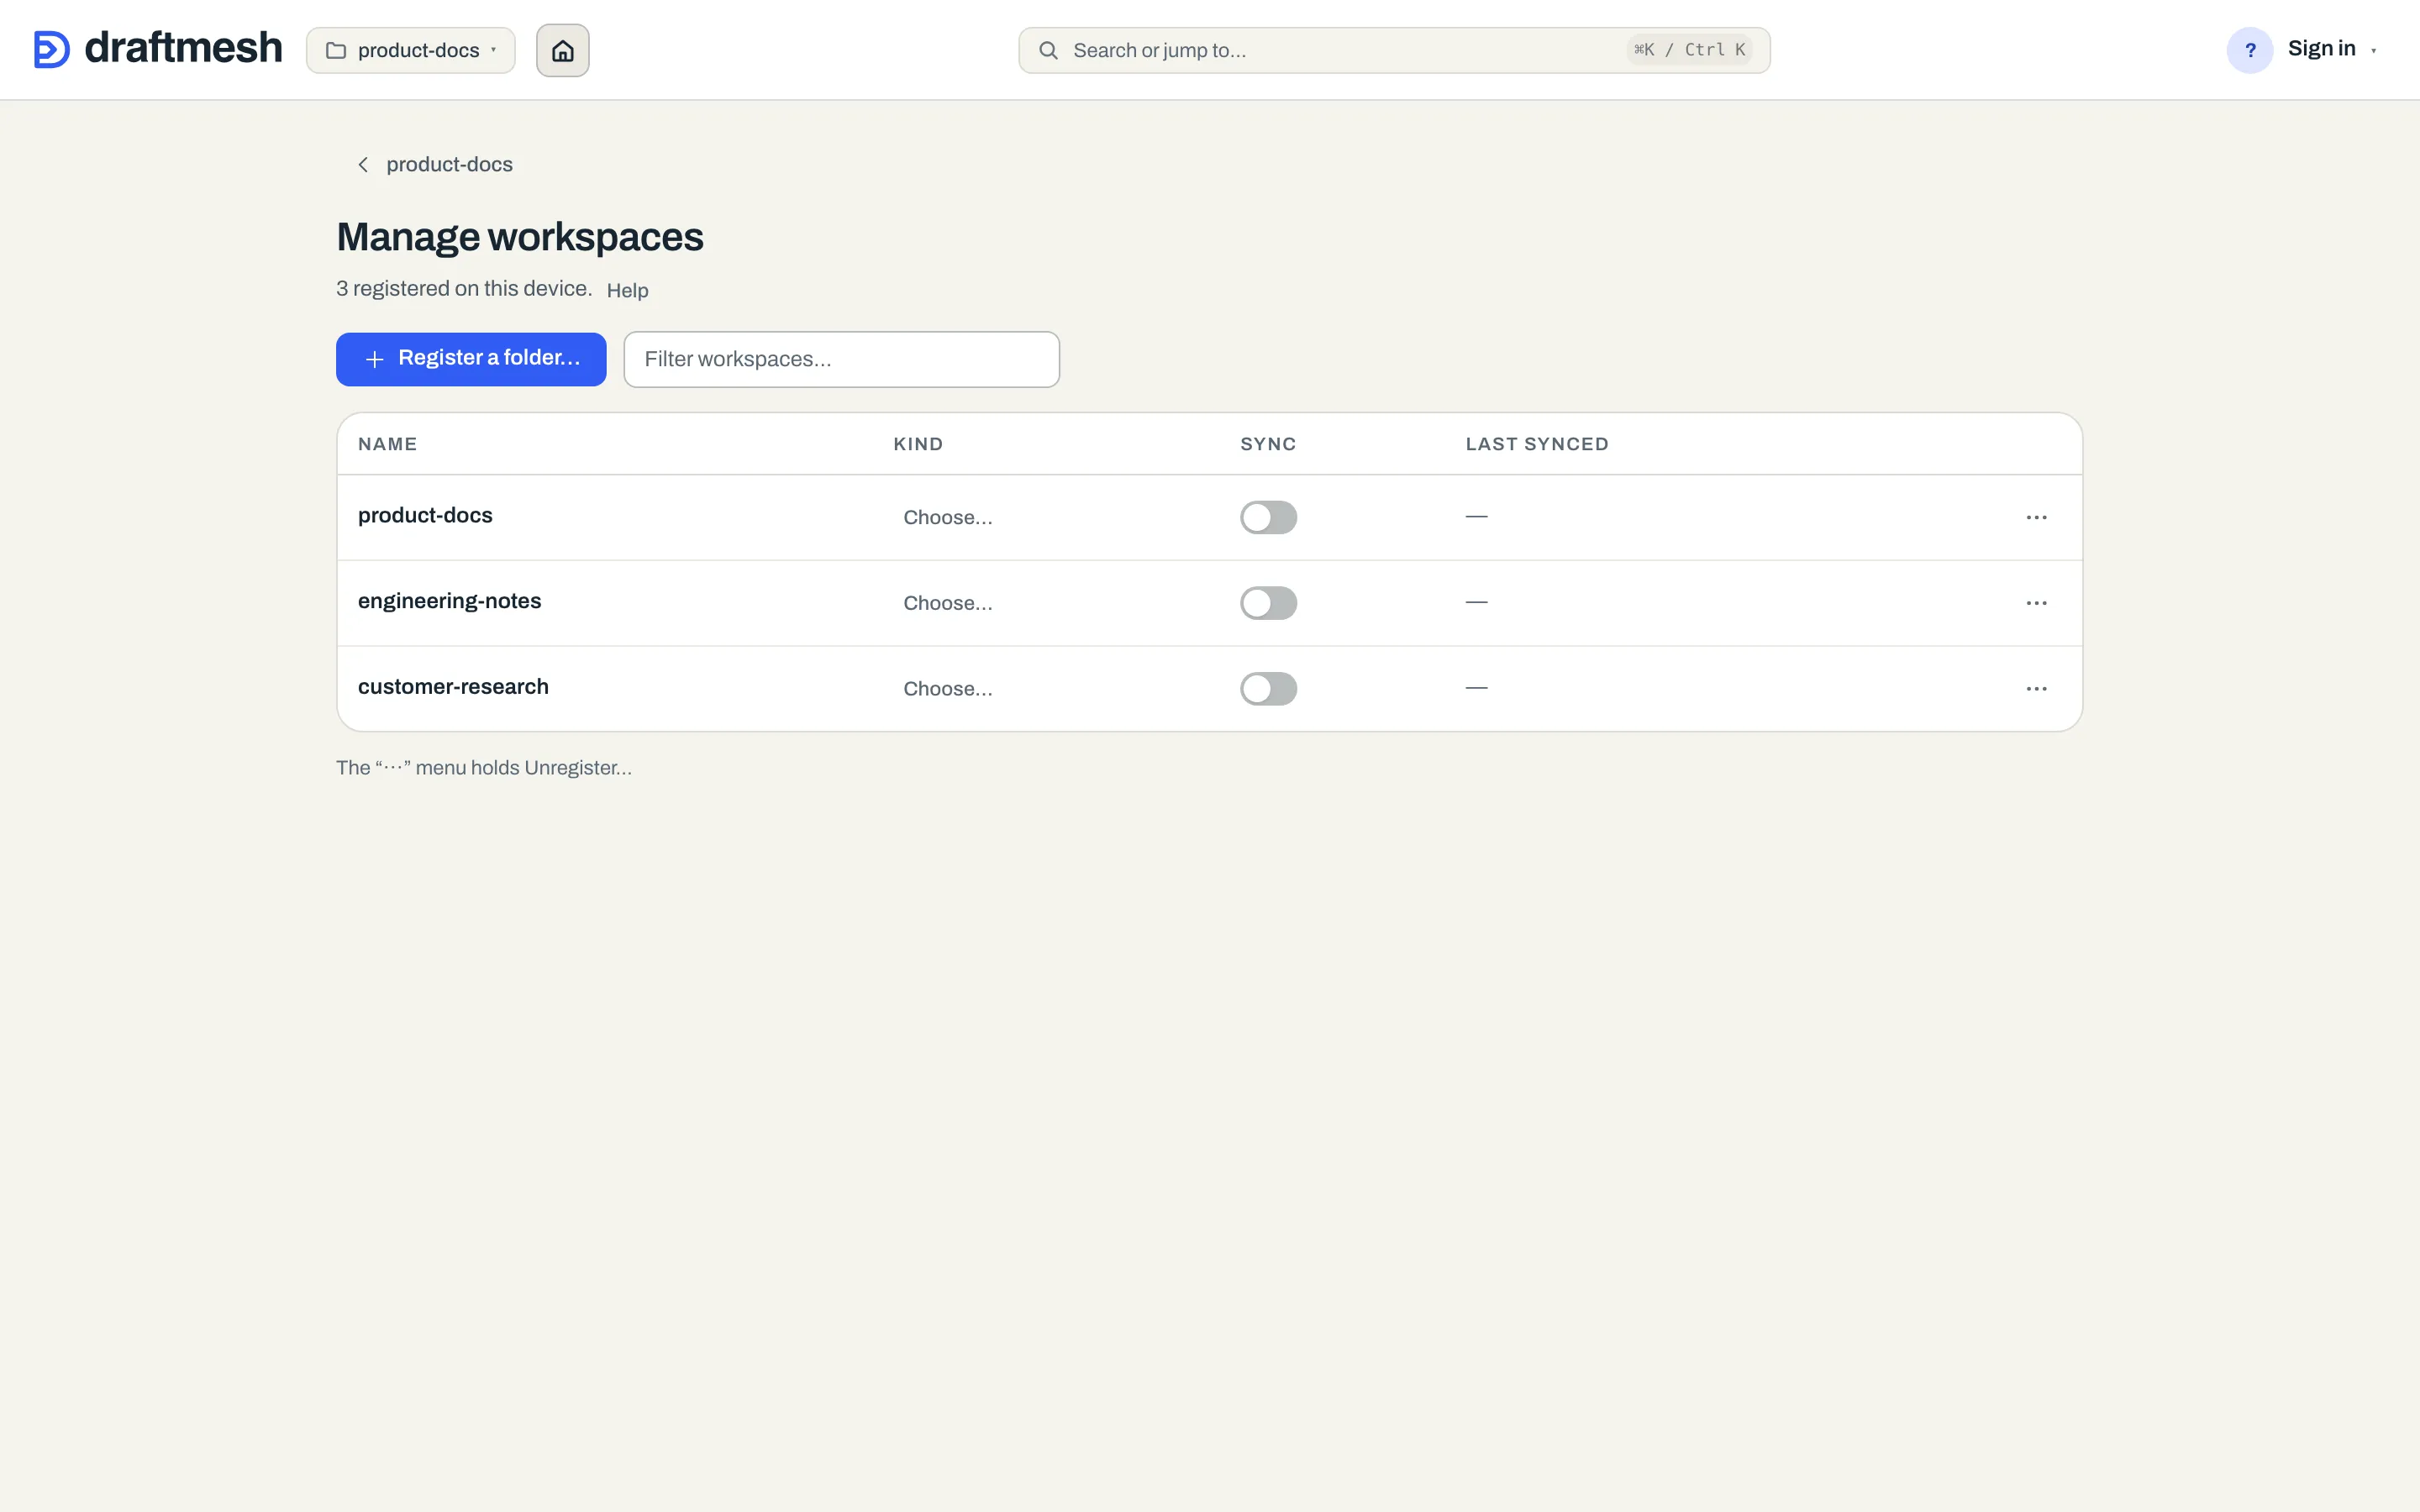
Task: Click the Register a folder button
Action: click(471, 359)
